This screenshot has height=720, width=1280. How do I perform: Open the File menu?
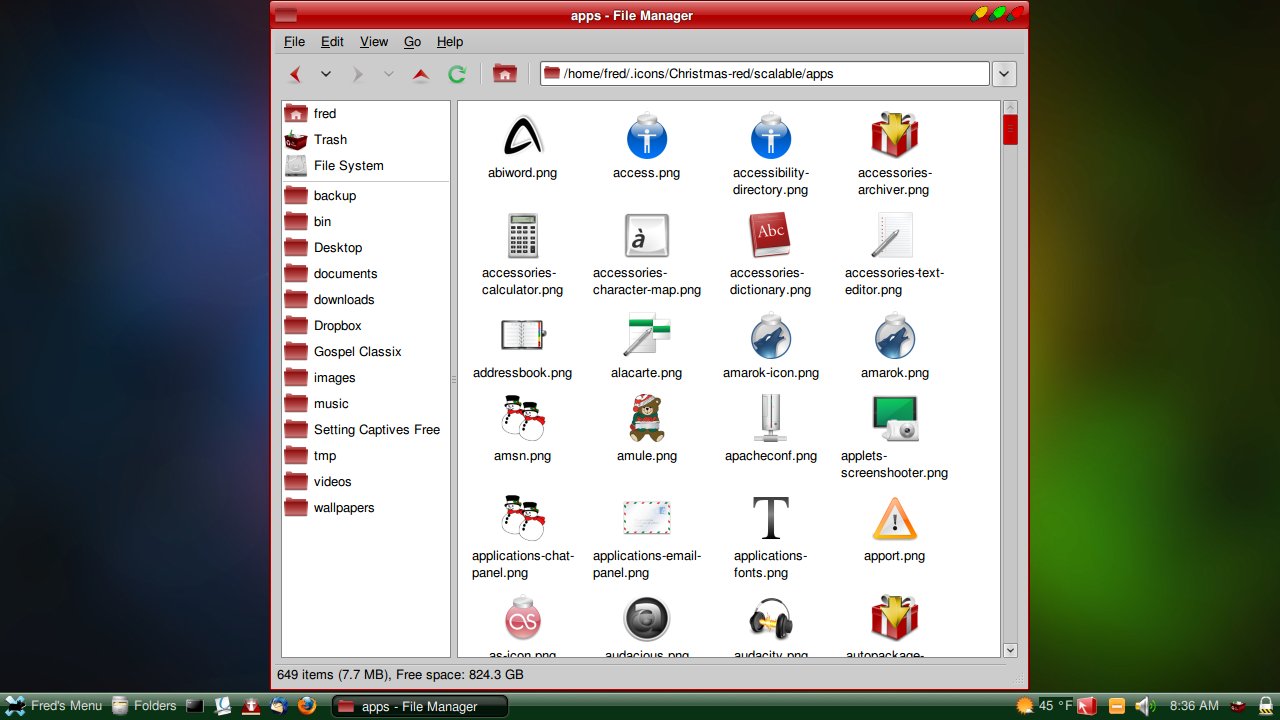click(x=294, y=42)
